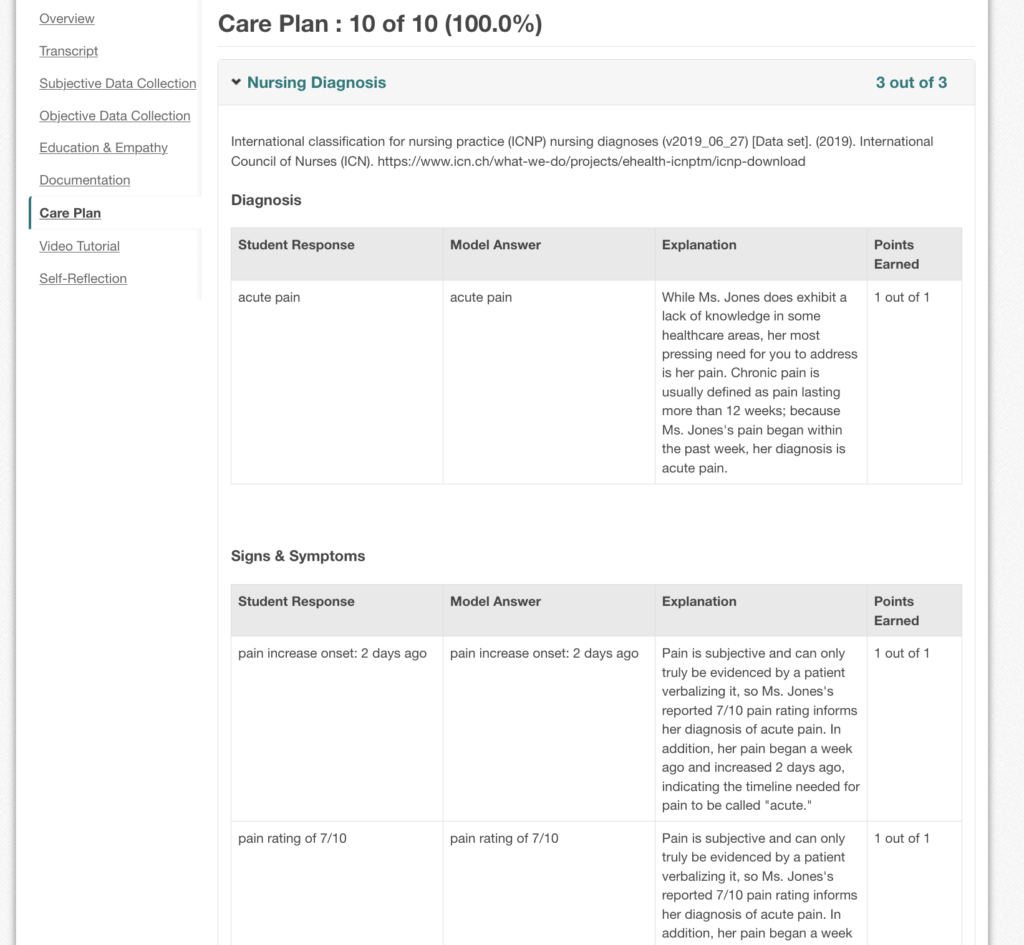The height and width of the screenshot is (945, 1024).
Task: Click the Diagnosis subsection heading
Action: click(266, 200)
